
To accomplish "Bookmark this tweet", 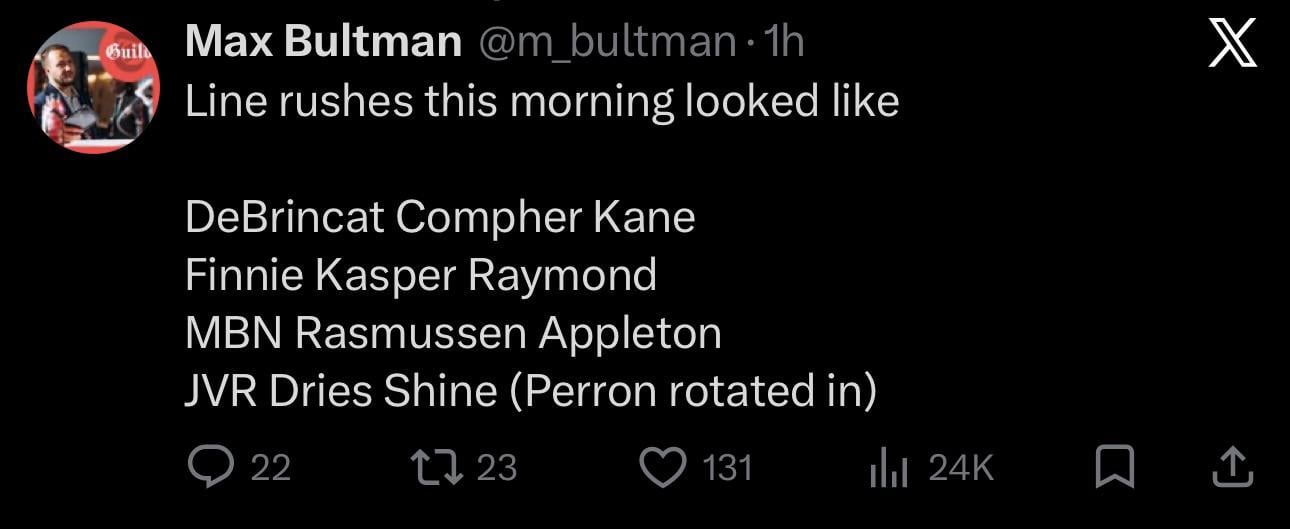I will (x=1114, y=467).
